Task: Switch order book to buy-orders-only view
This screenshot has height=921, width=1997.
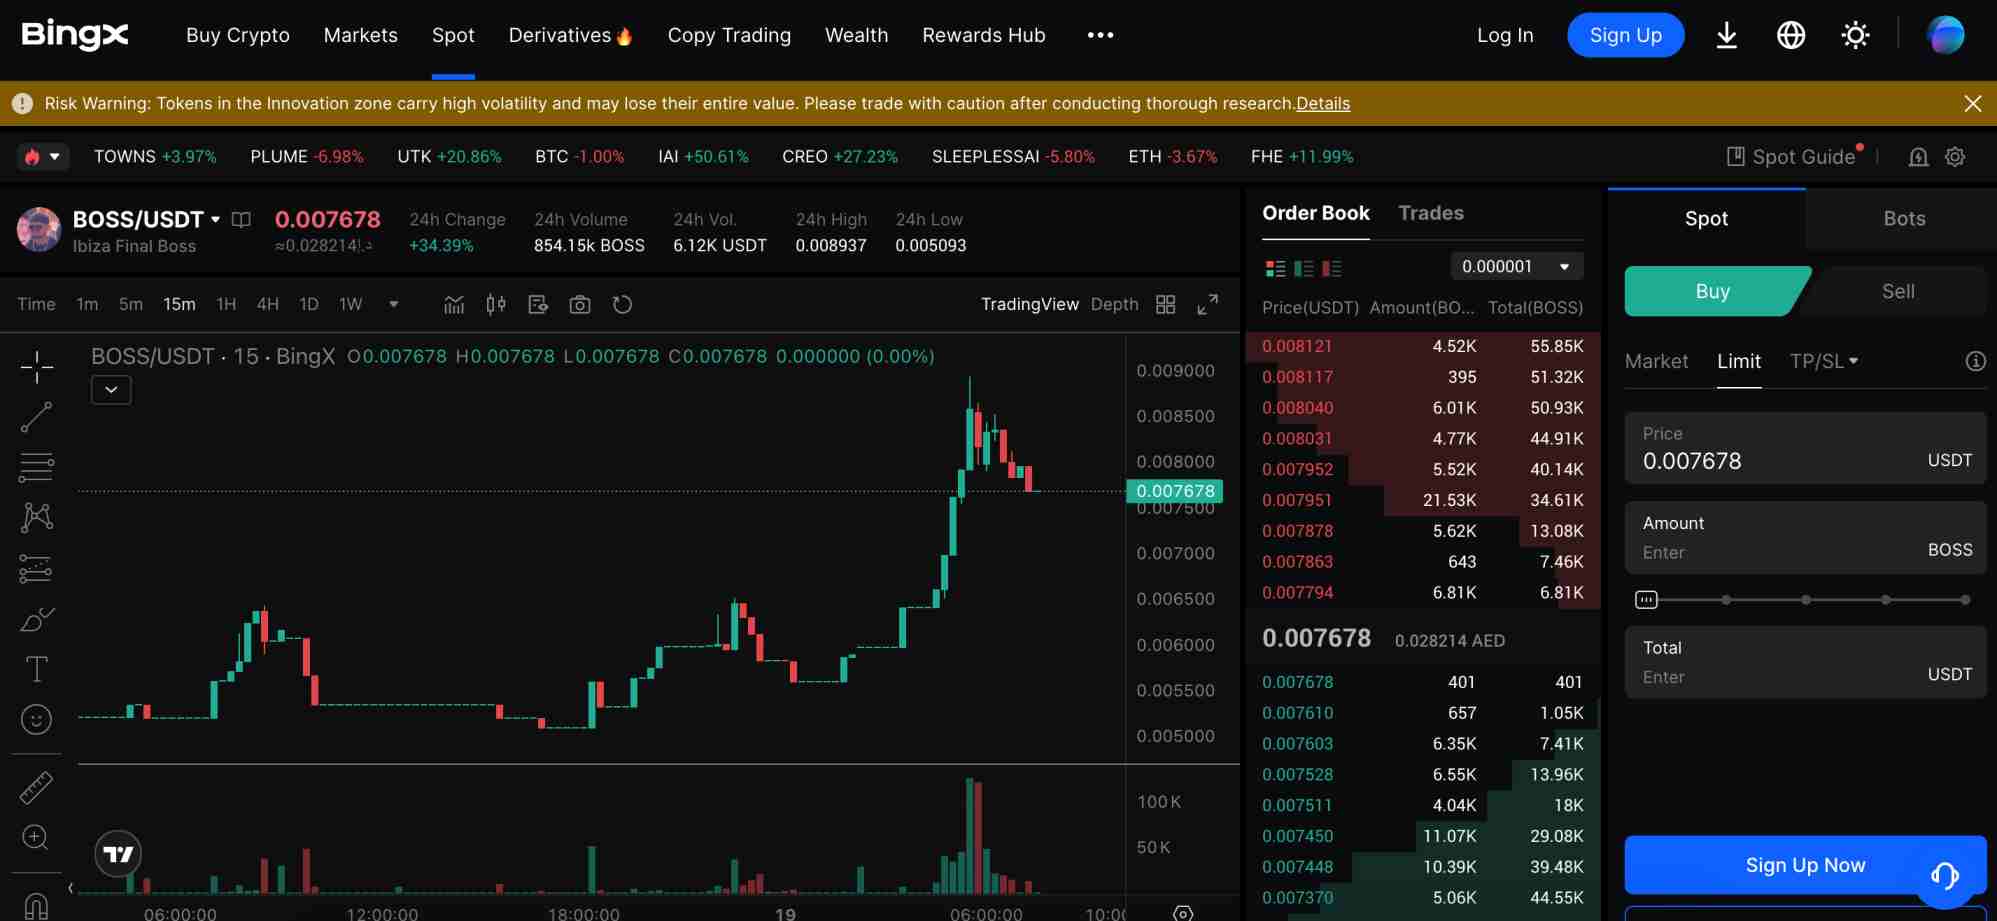Action: tap(1301, 268)
